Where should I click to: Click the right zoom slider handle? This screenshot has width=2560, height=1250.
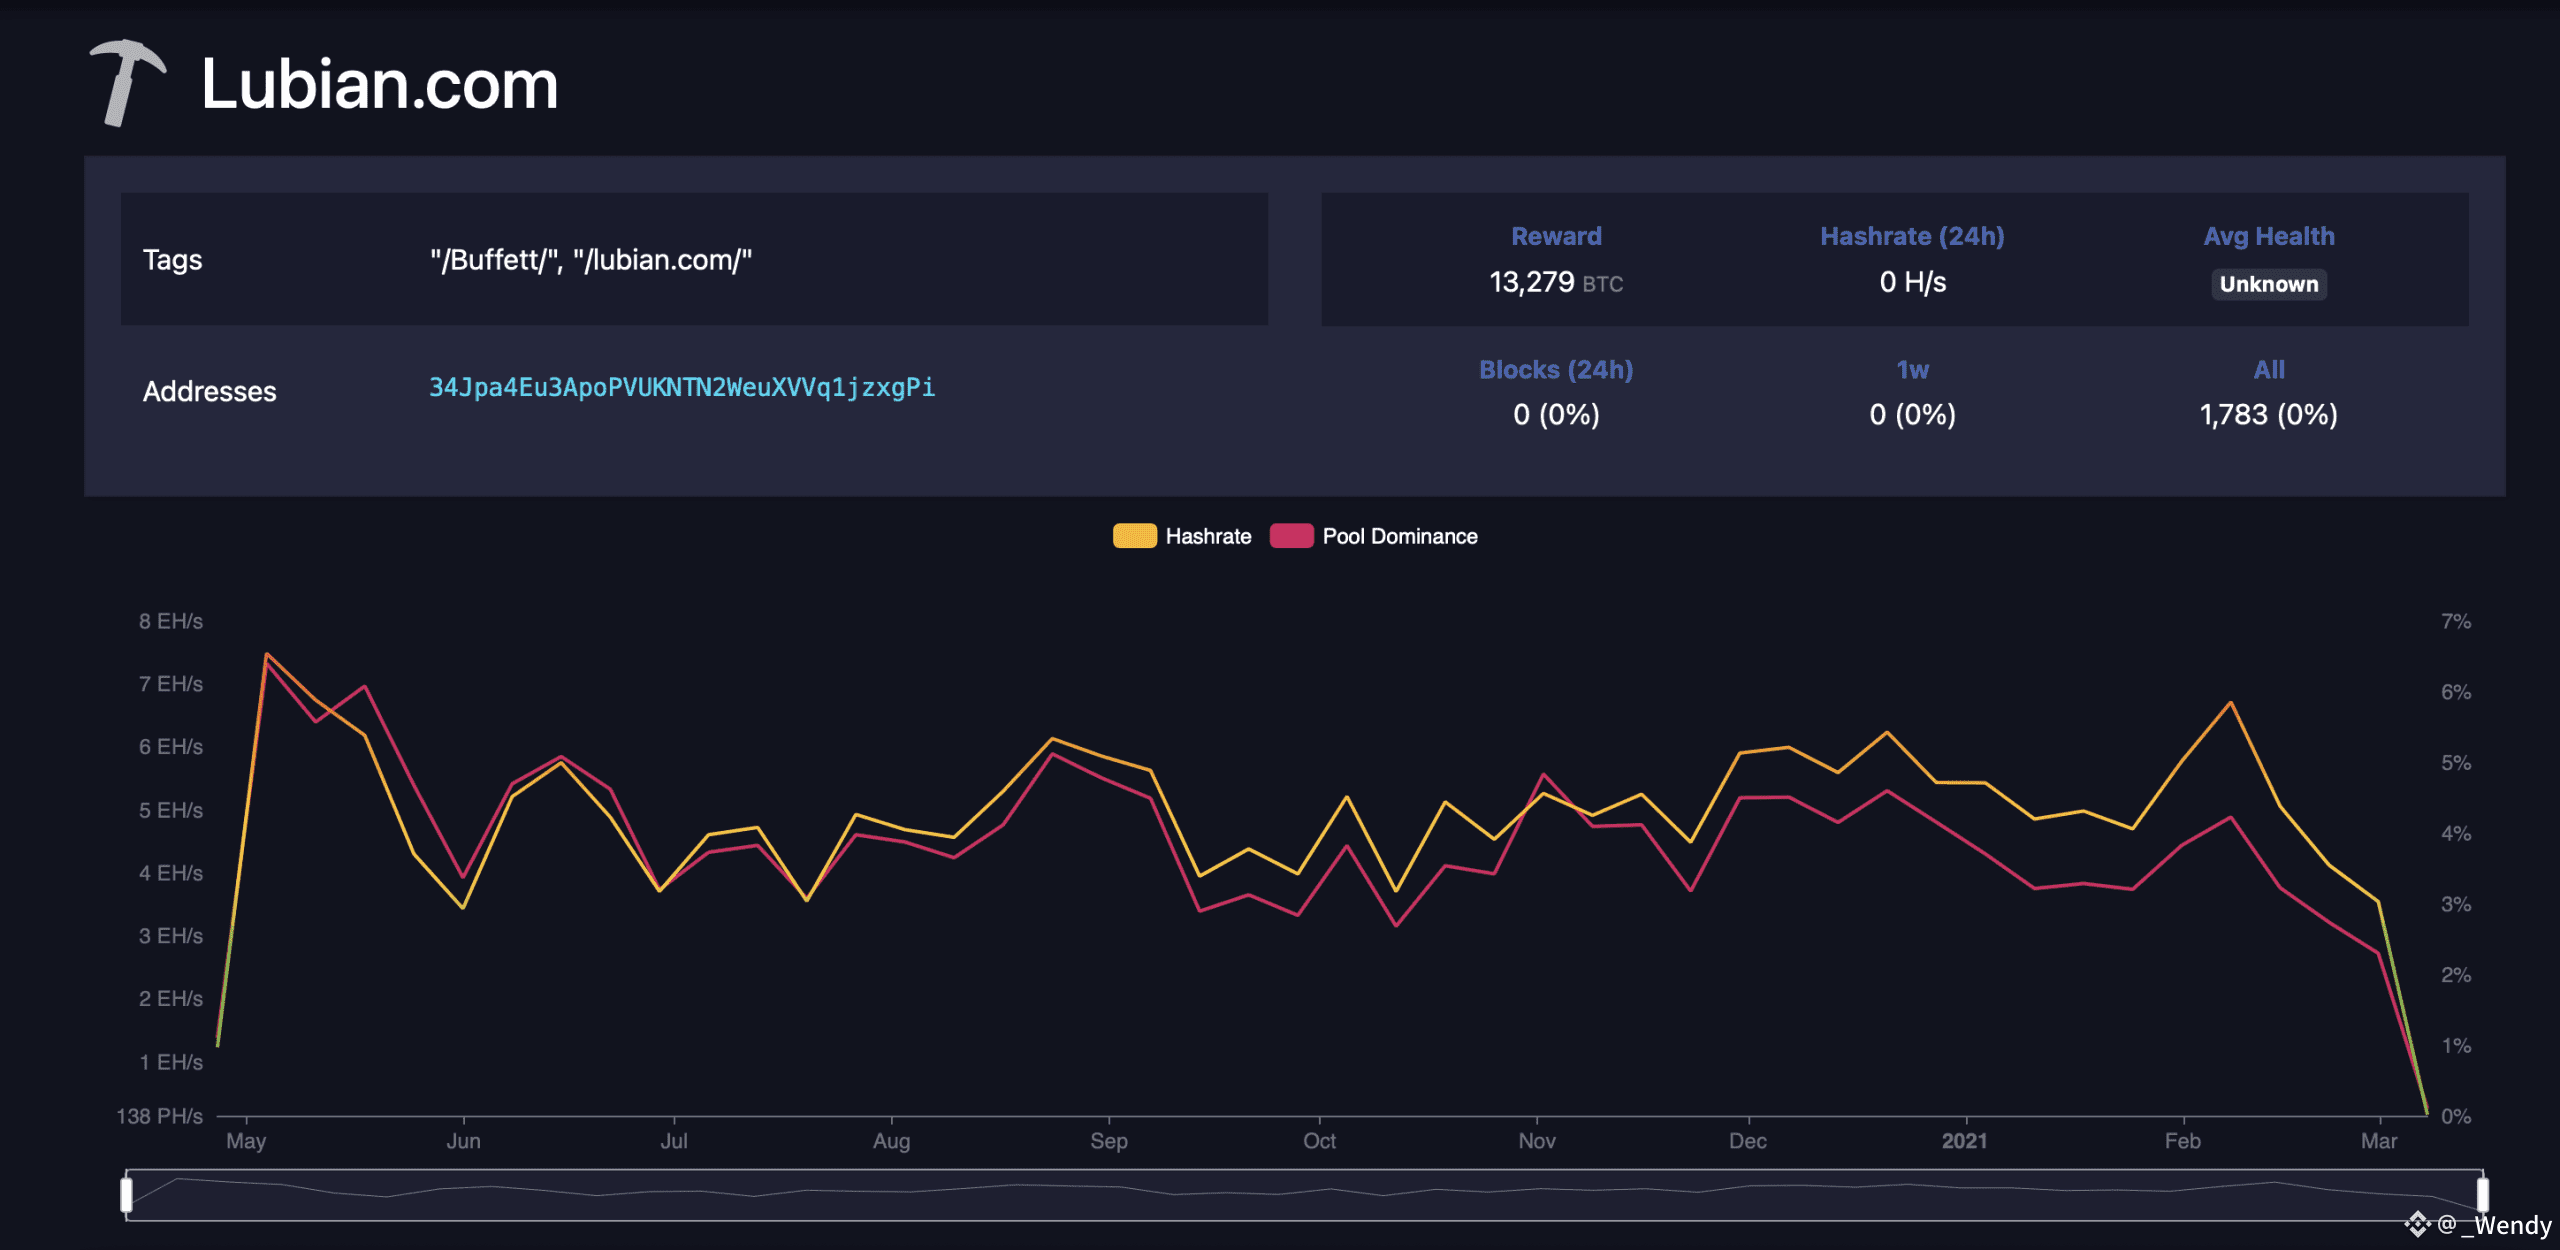pyautogui.click(x=2482, y=1194)
